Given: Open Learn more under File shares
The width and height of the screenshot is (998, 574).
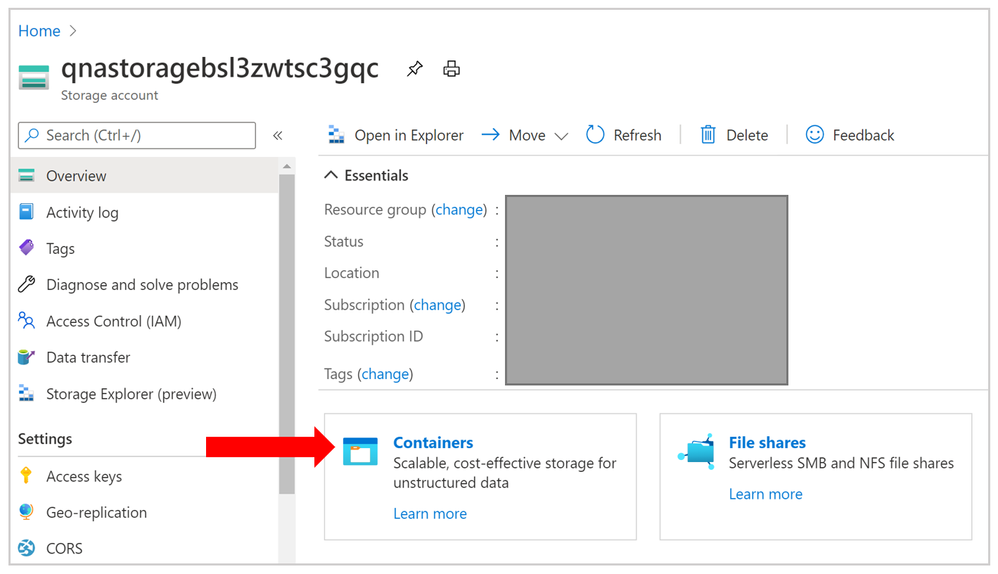Looking at the screenshot, I should coord(765,494).
